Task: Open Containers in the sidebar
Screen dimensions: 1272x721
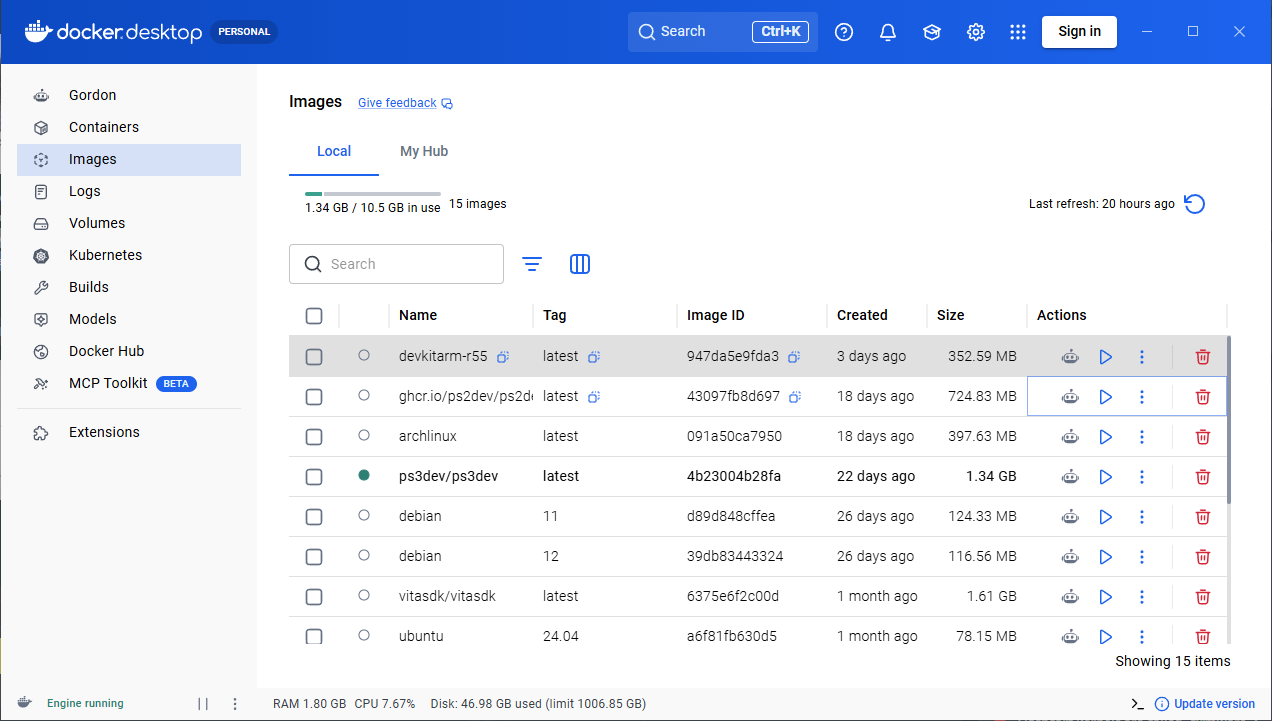Action: click(x=129, y=127)
